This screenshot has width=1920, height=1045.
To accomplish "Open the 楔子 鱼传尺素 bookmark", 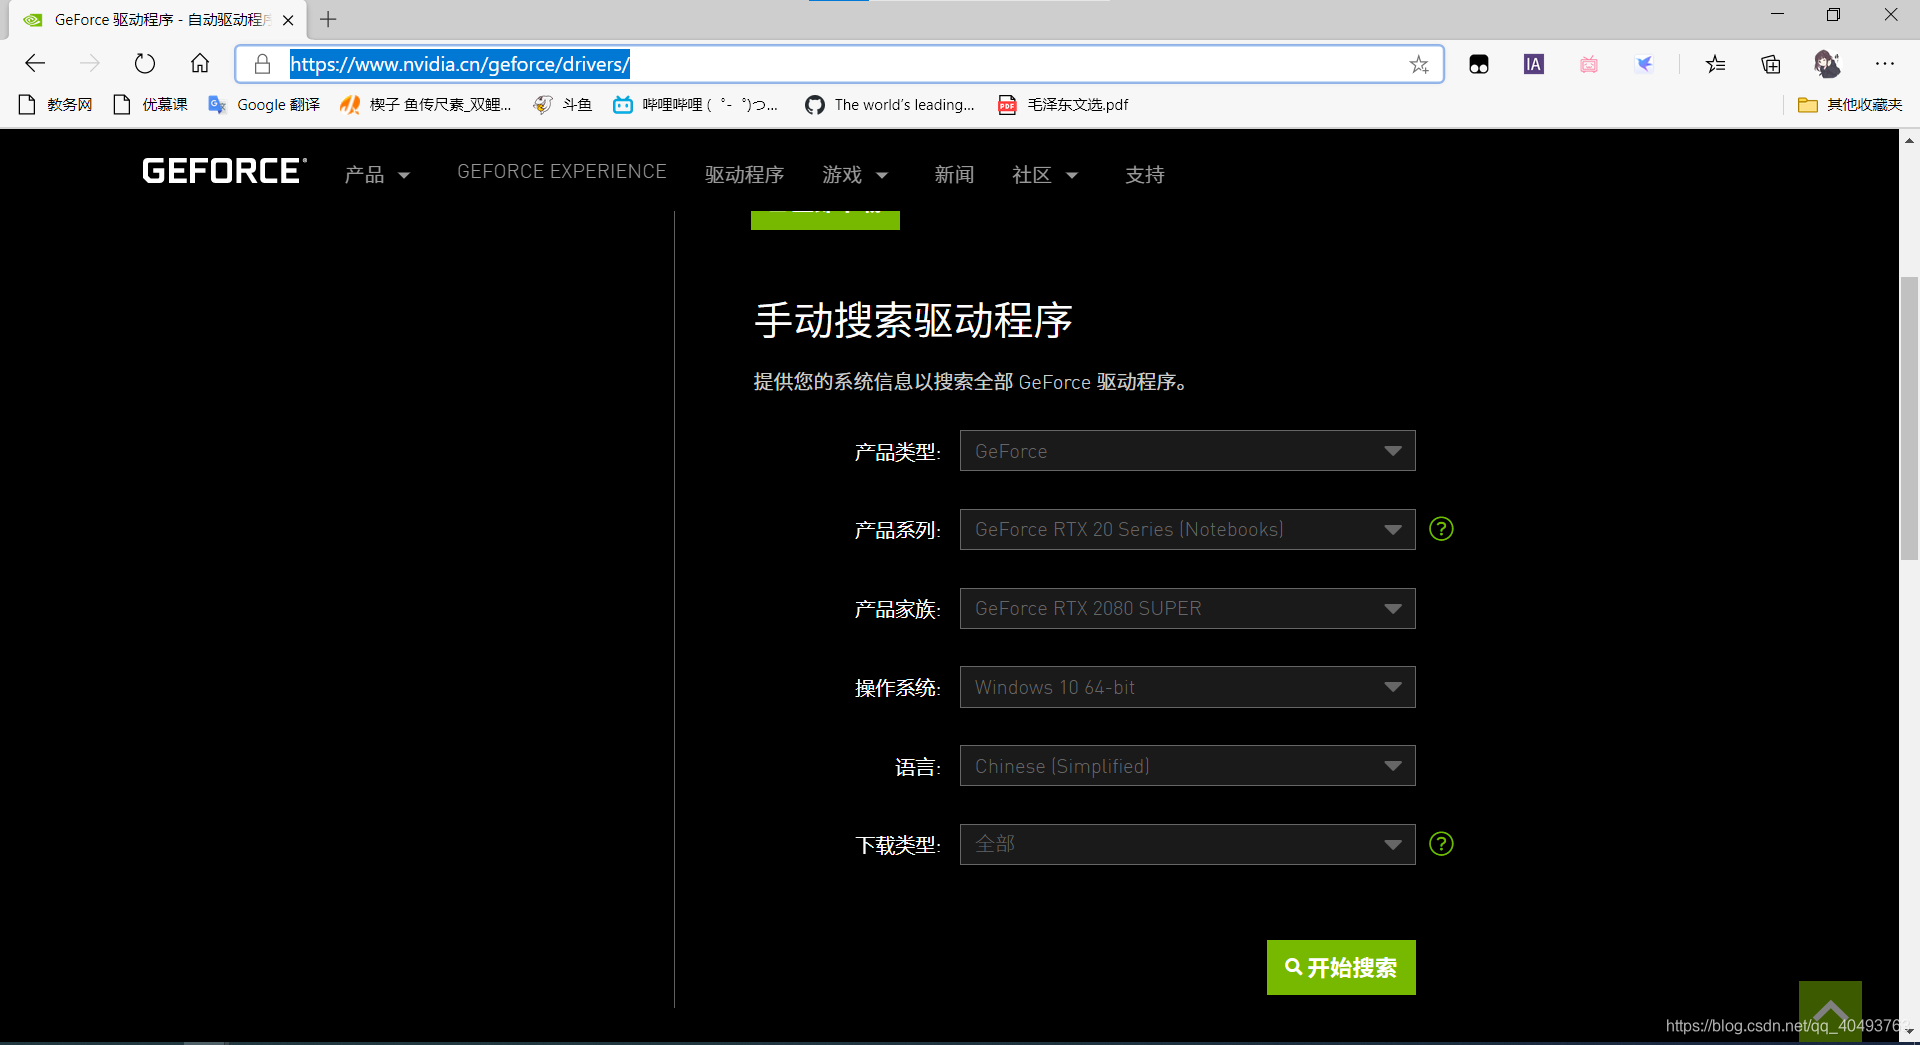I will (426, 105).
